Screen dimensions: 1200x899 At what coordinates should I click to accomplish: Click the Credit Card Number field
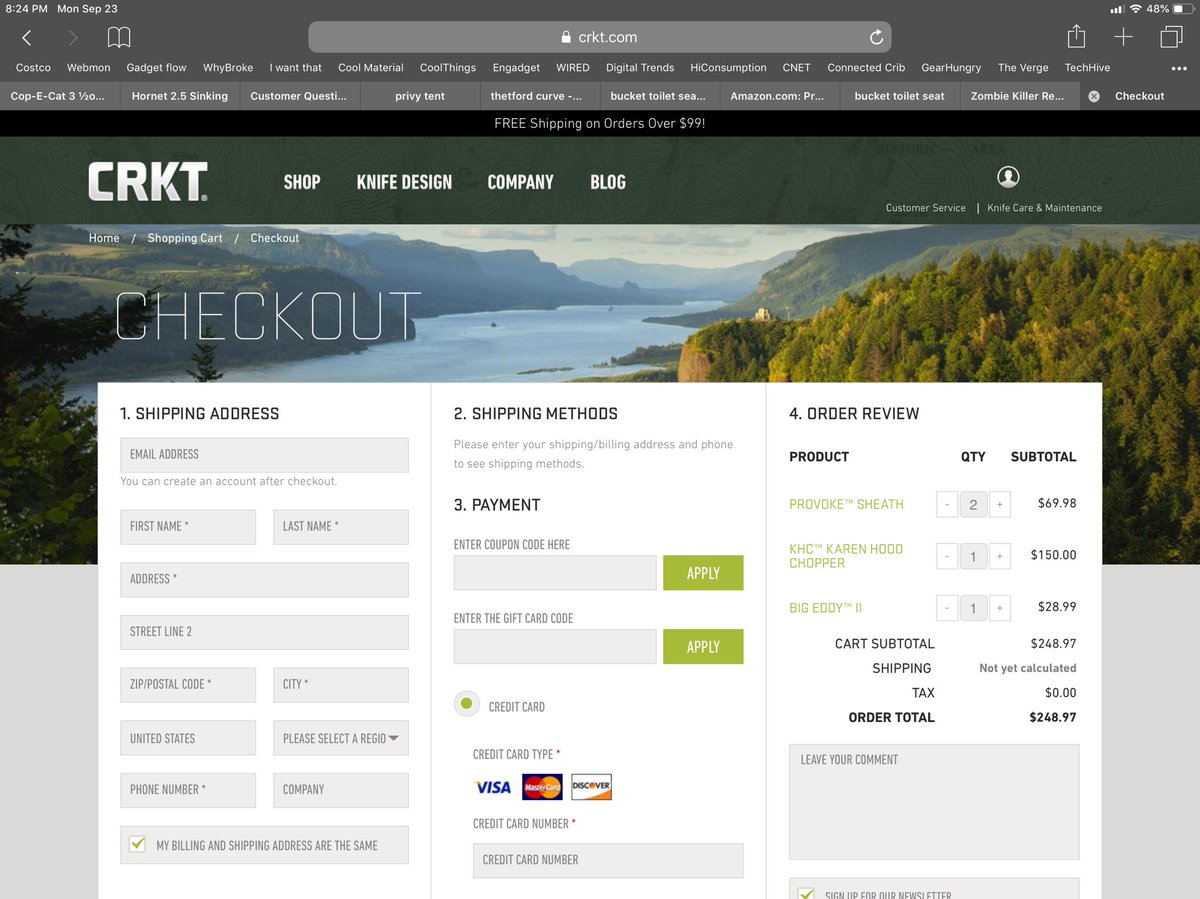pos(608,861)
